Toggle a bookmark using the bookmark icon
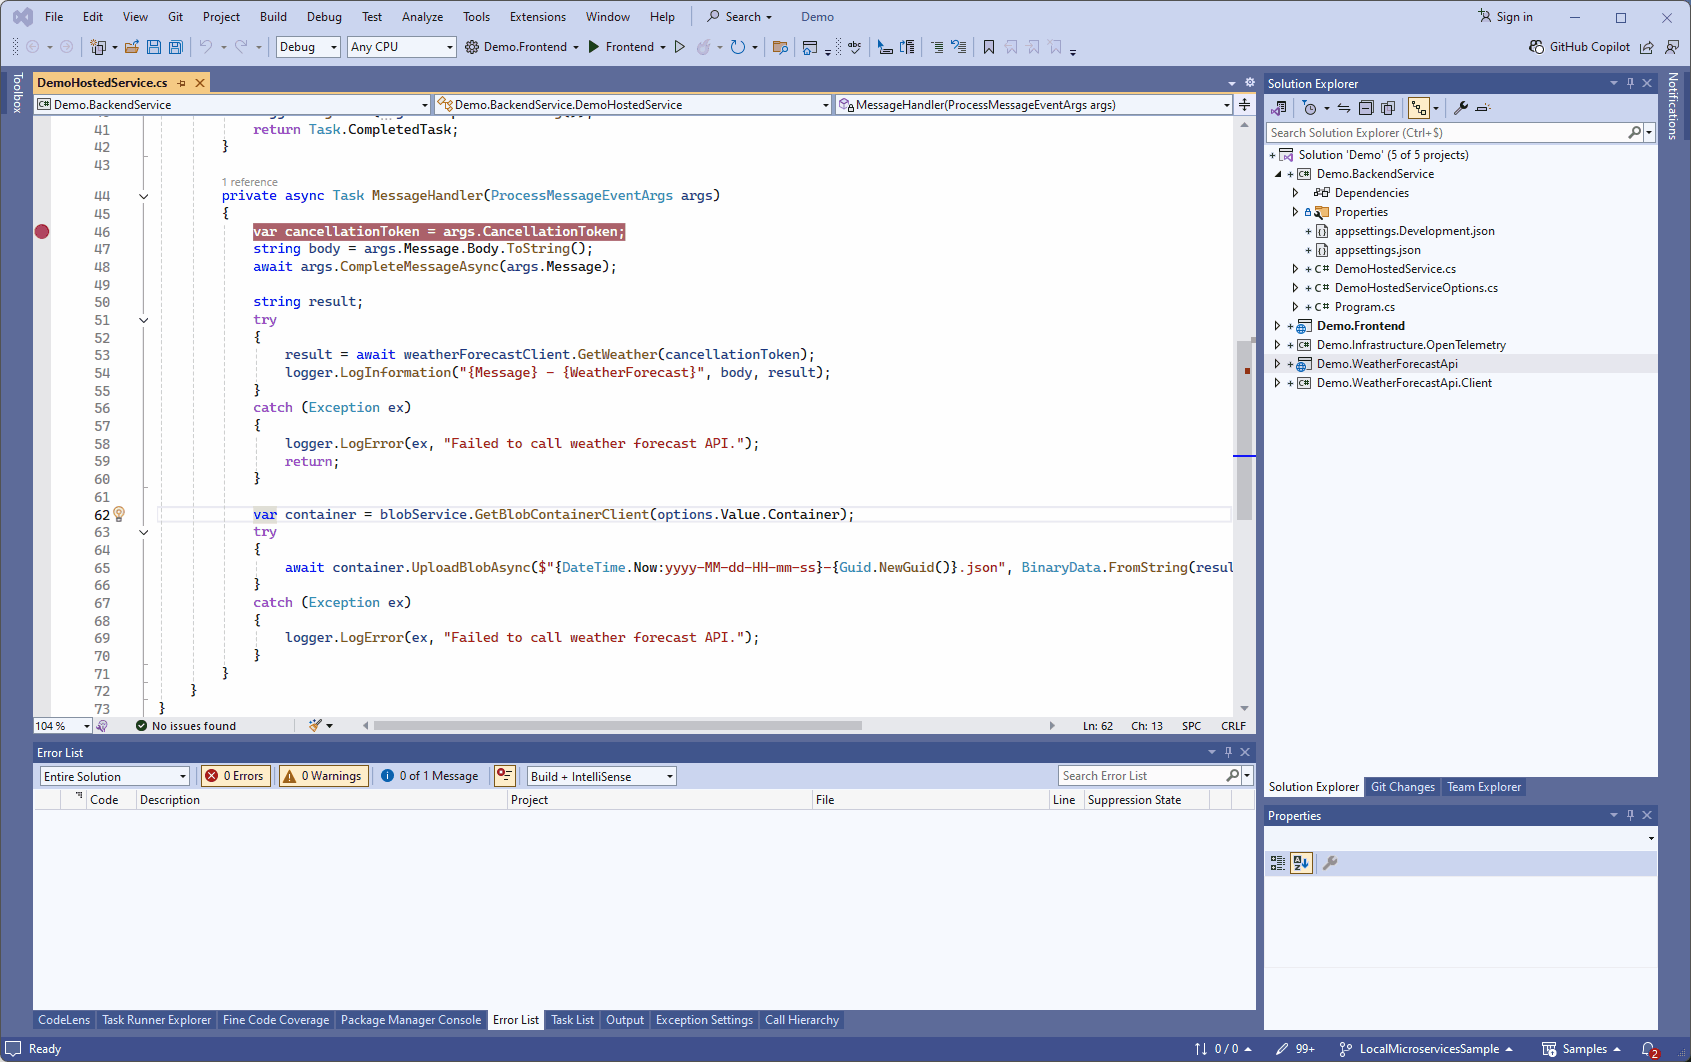 point(989,47)
